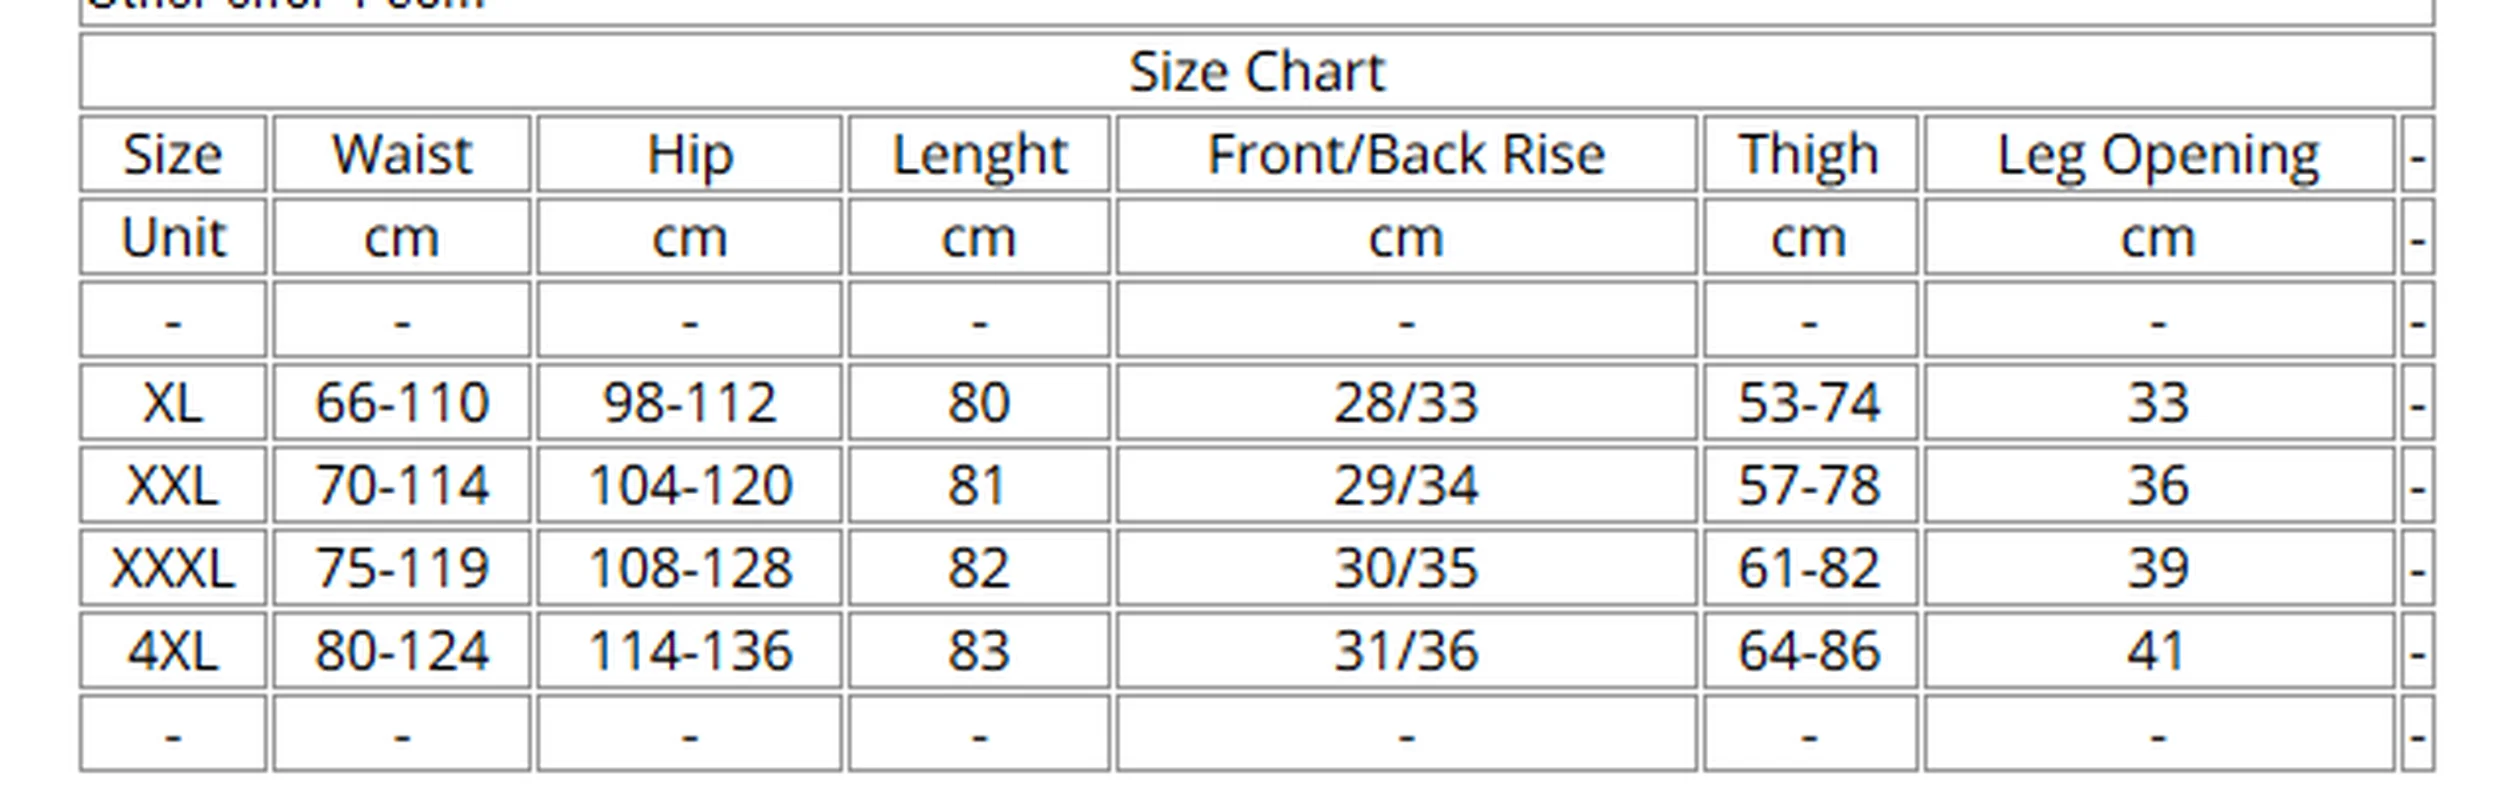This screenshot has height=800, width=2495.
Task: Select the 4XL rise value 31/36
Action: tap(1405, 651)
